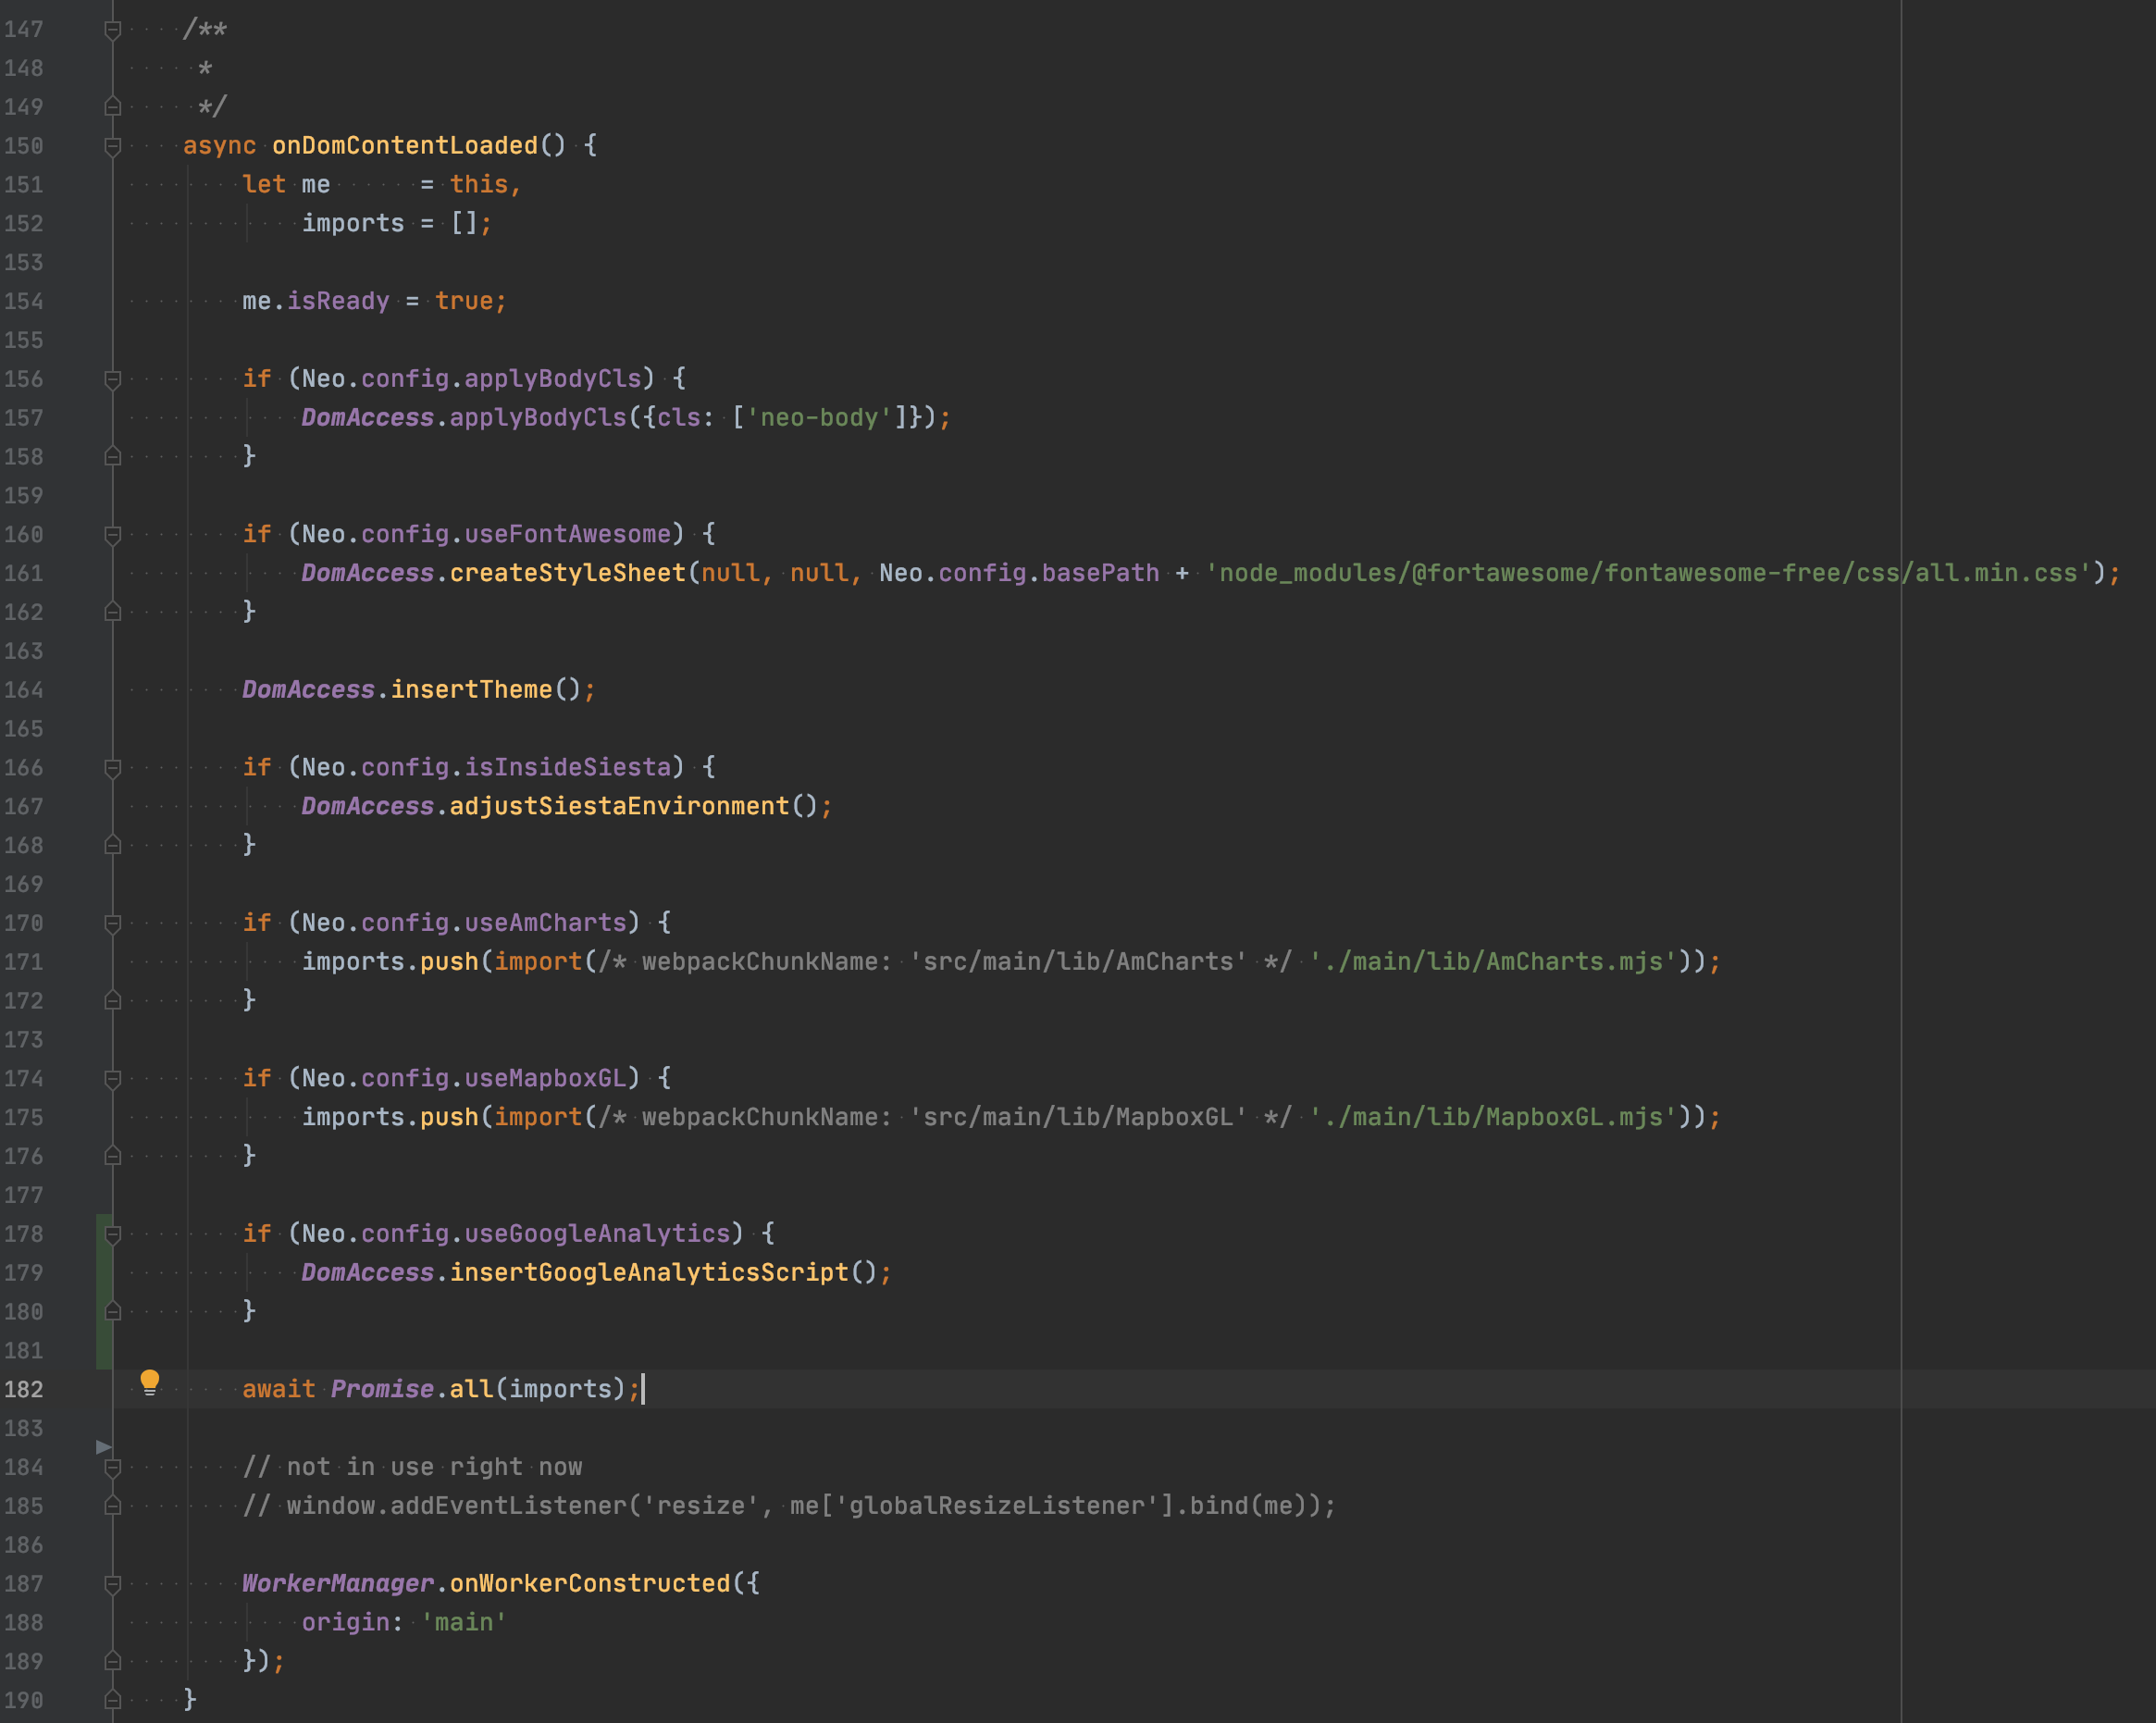
Task: Collapse the onDomContentLoaded method fold at line 150
Action: coord(113,146)
